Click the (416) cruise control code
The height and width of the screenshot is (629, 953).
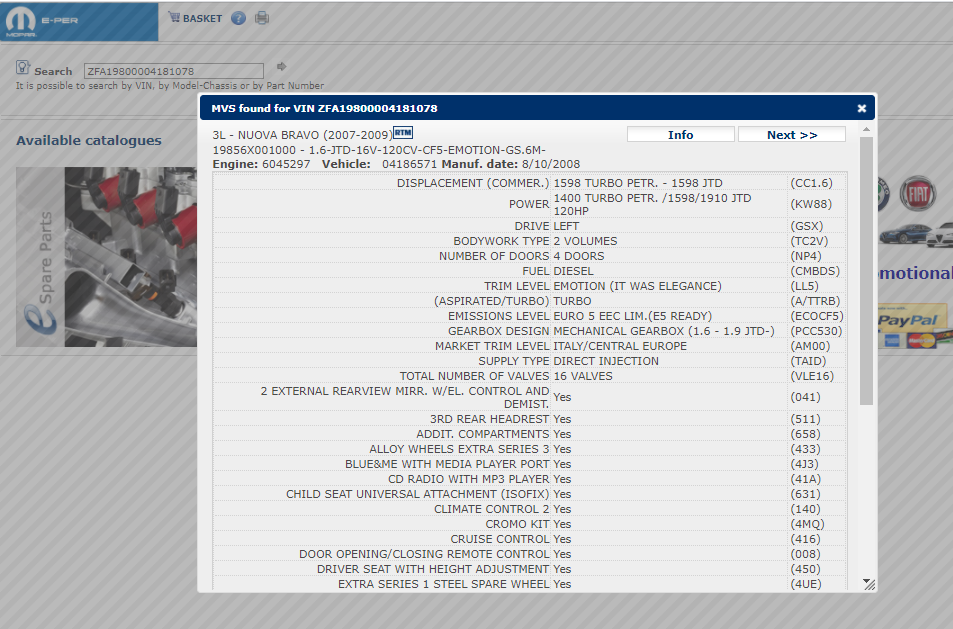(805, 539)
